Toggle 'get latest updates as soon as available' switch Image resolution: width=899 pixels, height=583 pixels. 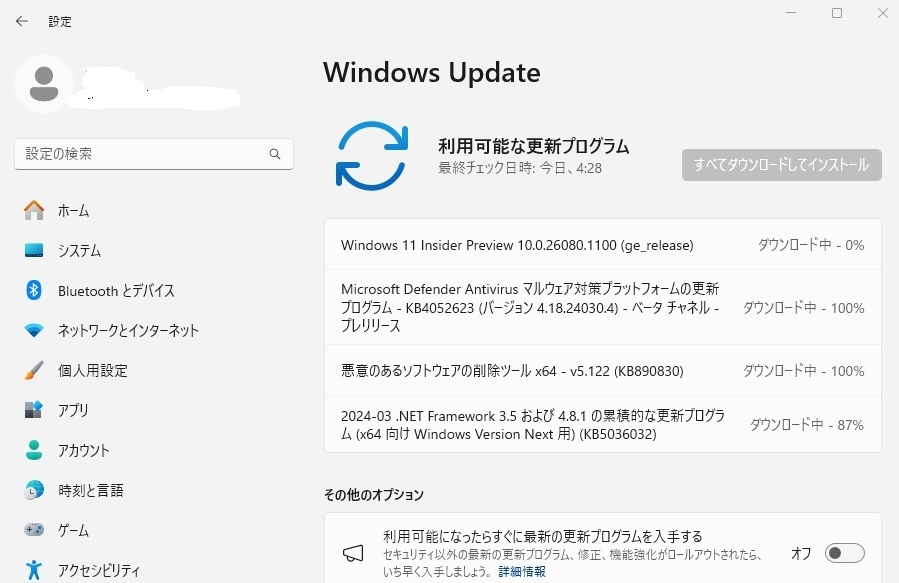(844, 553)
